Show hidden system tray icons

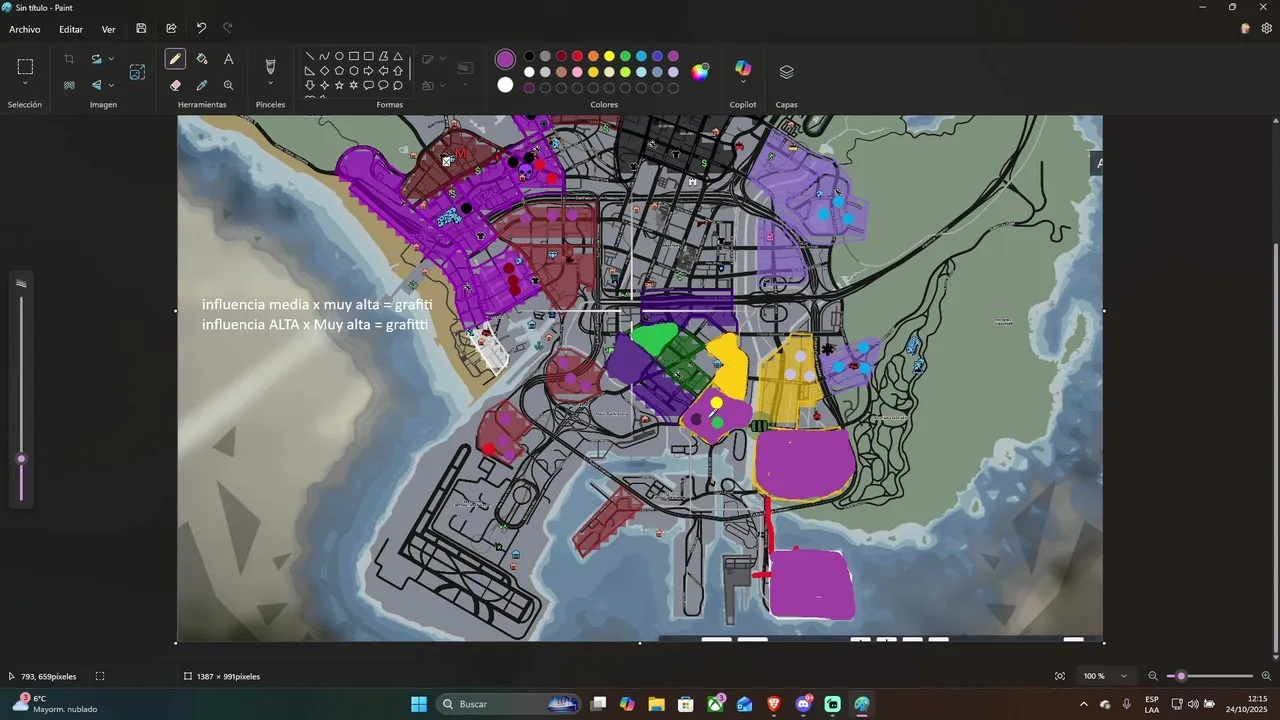(1083, 704)
